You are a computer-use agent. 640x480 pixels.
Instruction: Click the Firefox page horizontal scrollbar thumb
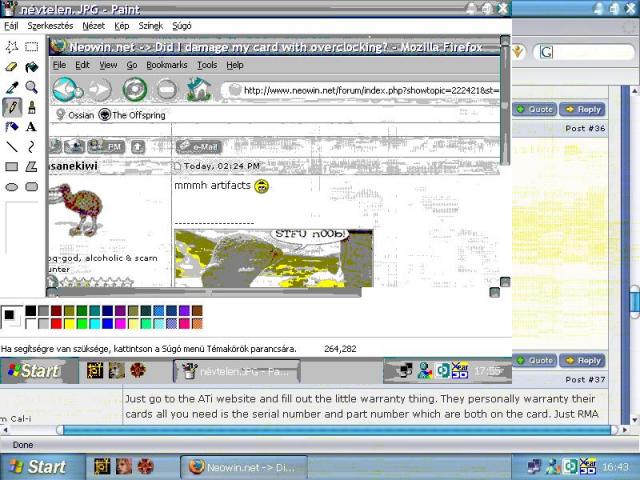coord(337,430)
